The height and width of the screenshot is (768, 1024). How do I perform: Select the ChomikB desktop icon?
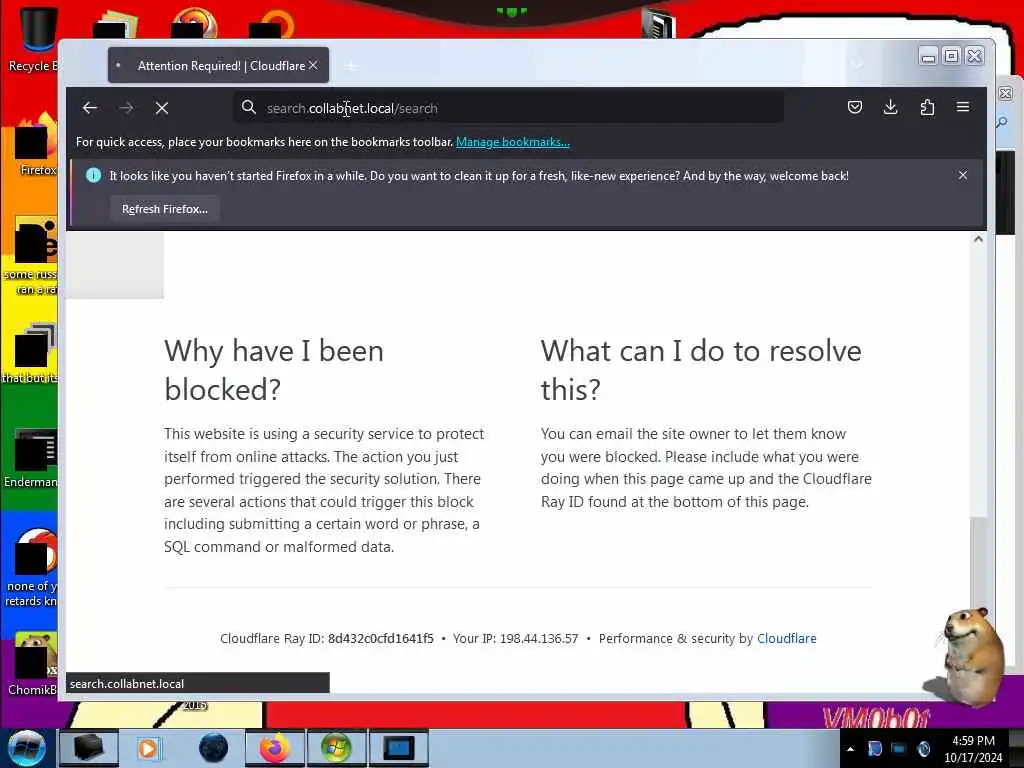pos(31,663)
